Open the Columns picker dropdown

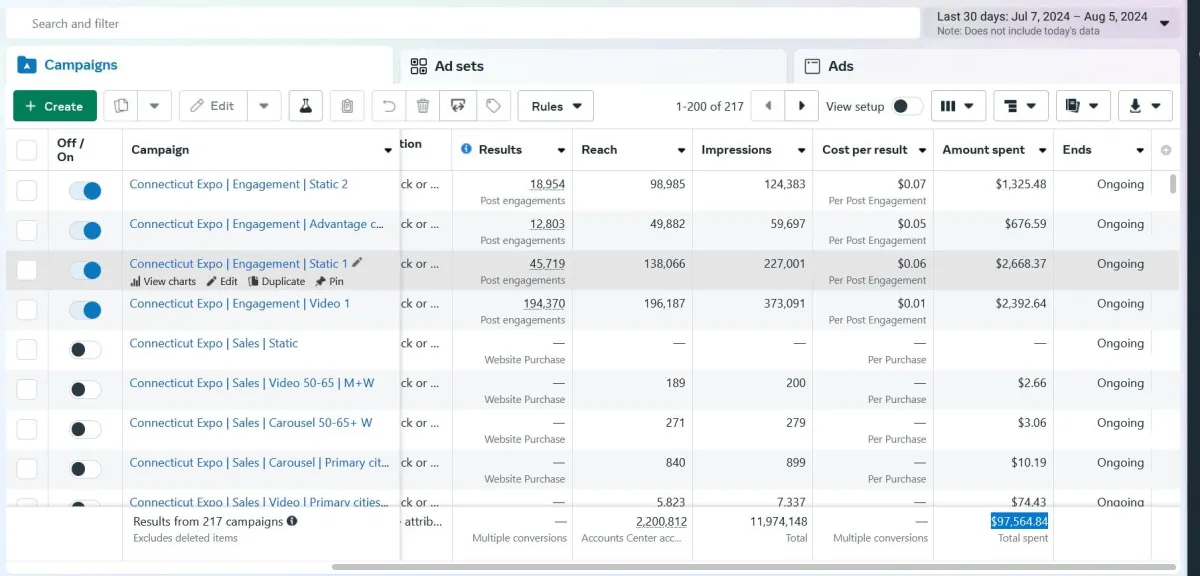pos(958,106)
